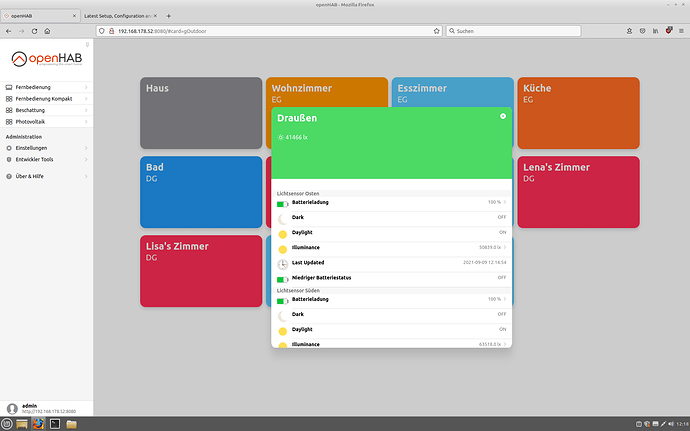This screenshot has width=690, height=431.
Task: Click the chevron beside Fernbedienung
Action: click(x=86, y=87)
